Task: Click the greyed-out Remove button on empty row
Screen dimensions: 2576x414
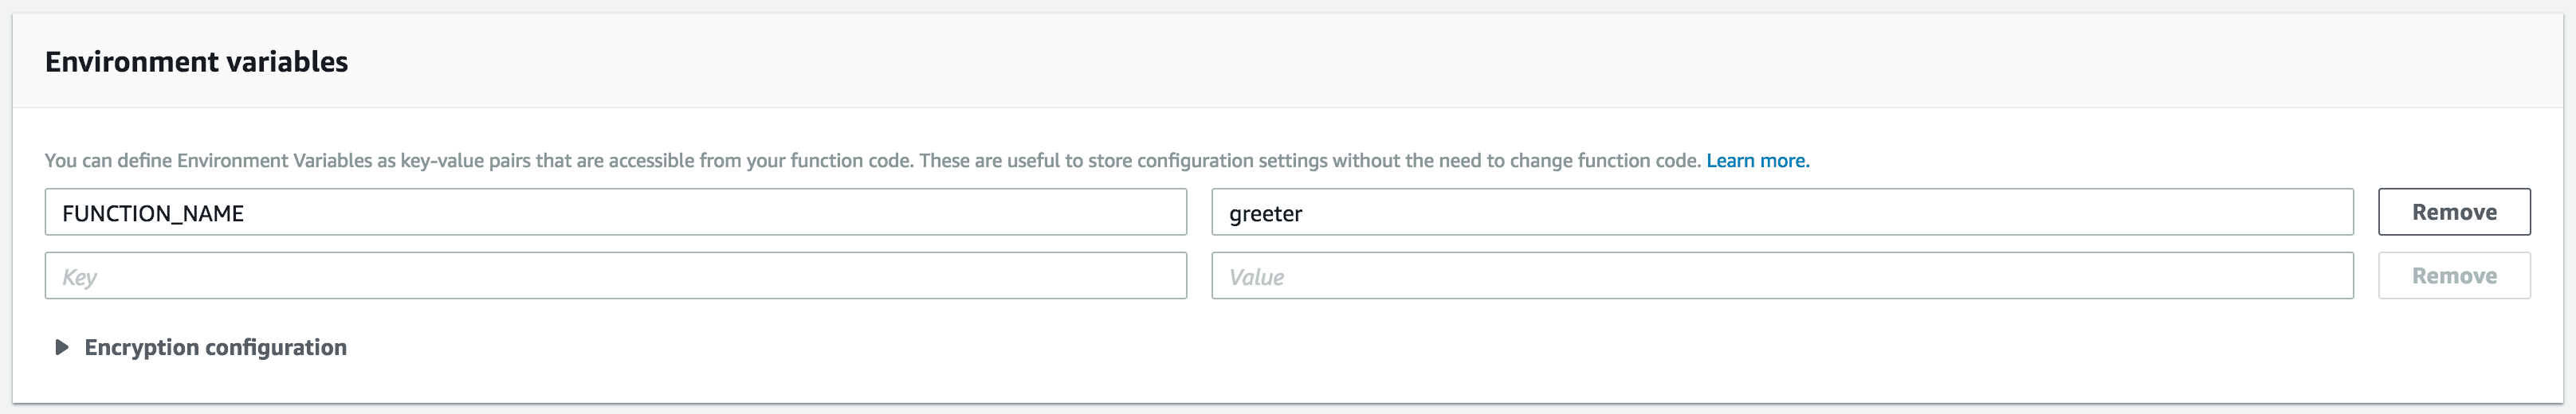Action: click(x=2453, y=276)
